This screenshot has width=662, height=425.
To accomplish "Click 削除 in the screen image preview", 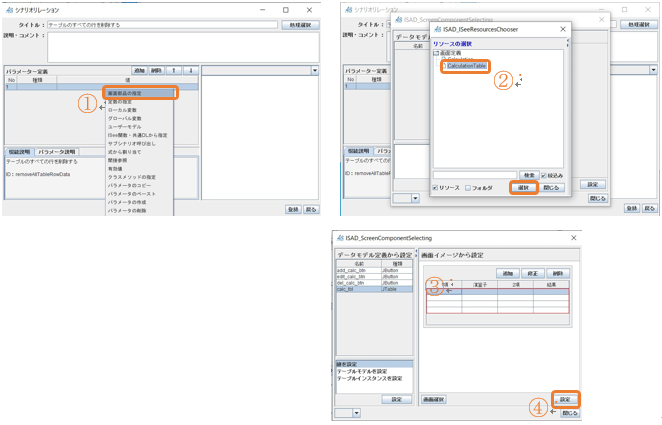I will click(x=558, y=273).
